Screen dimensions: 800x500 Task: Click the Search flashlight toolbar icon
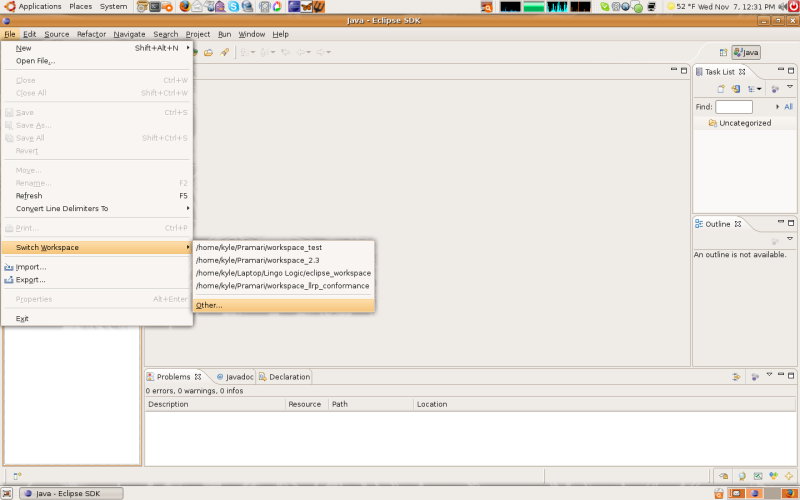tap(224, 52)
